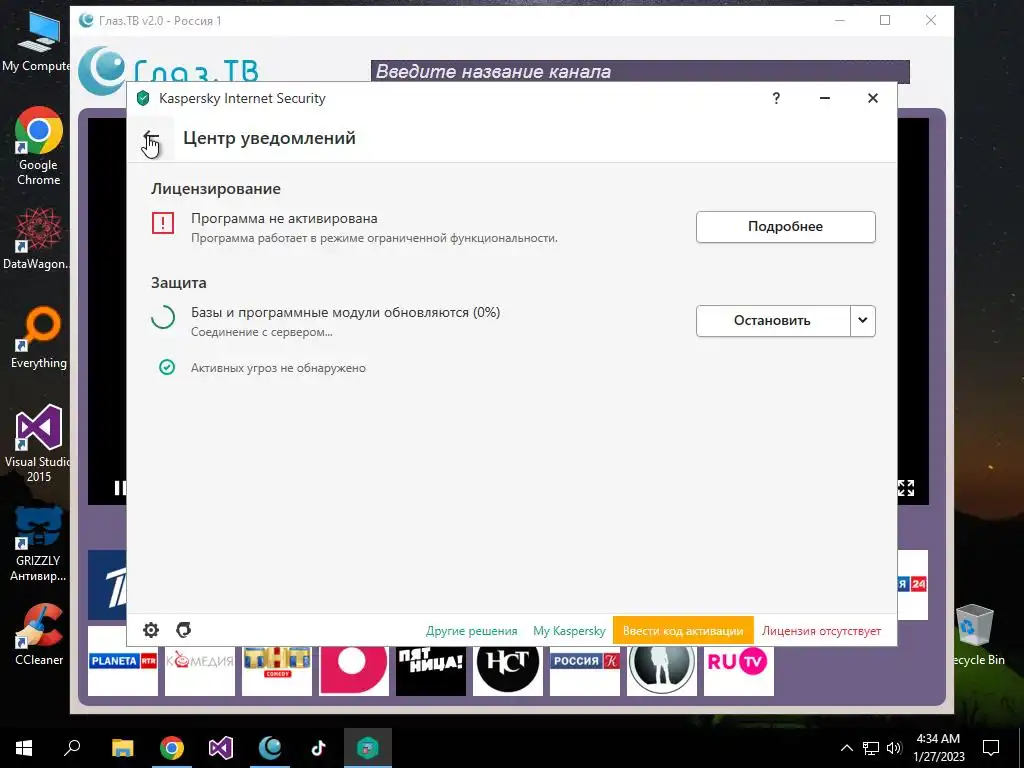Open network status tray icon
Image resolution: width=1024 pixels, height=768 pixels.
point(871,748)
